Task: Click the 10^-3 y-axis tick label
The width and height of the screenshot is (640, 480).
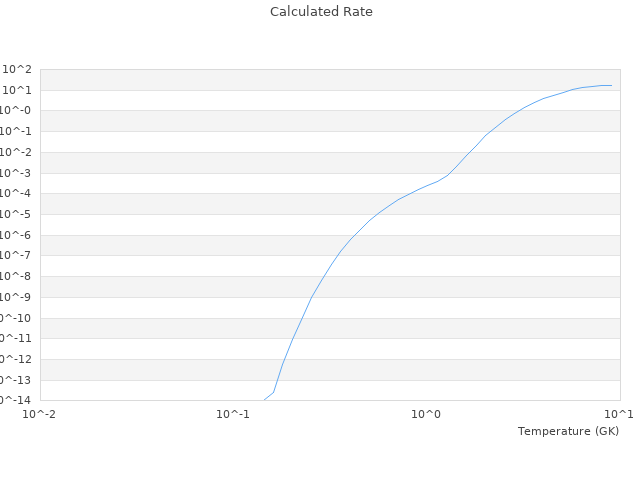Action: point(16,173)
